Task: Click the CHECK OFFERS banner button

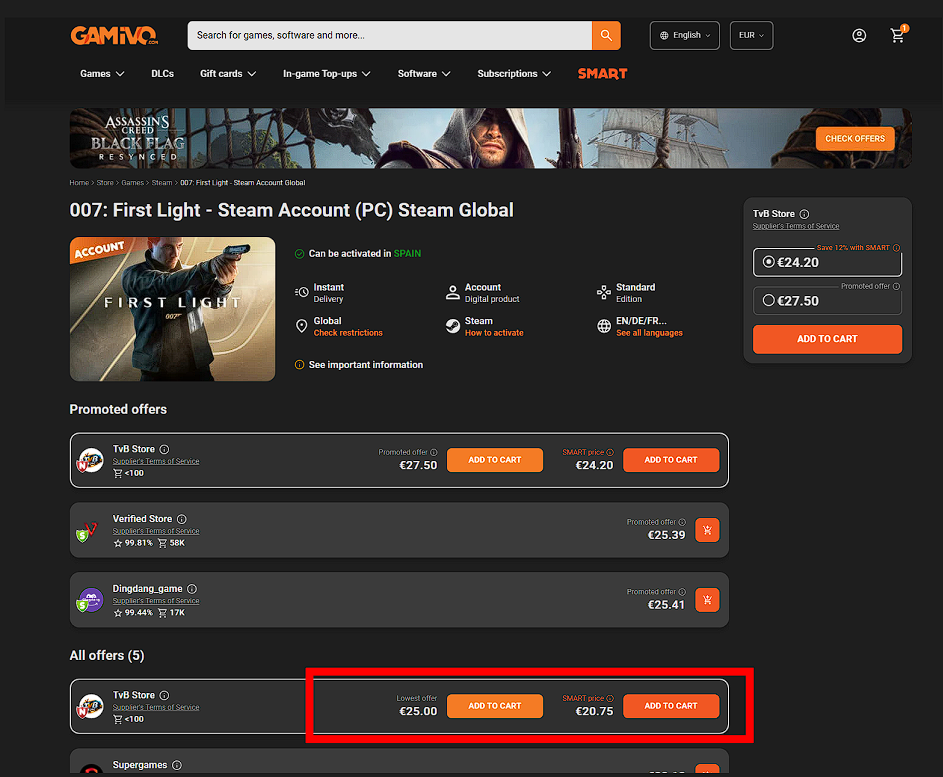Action: point(855,138)
